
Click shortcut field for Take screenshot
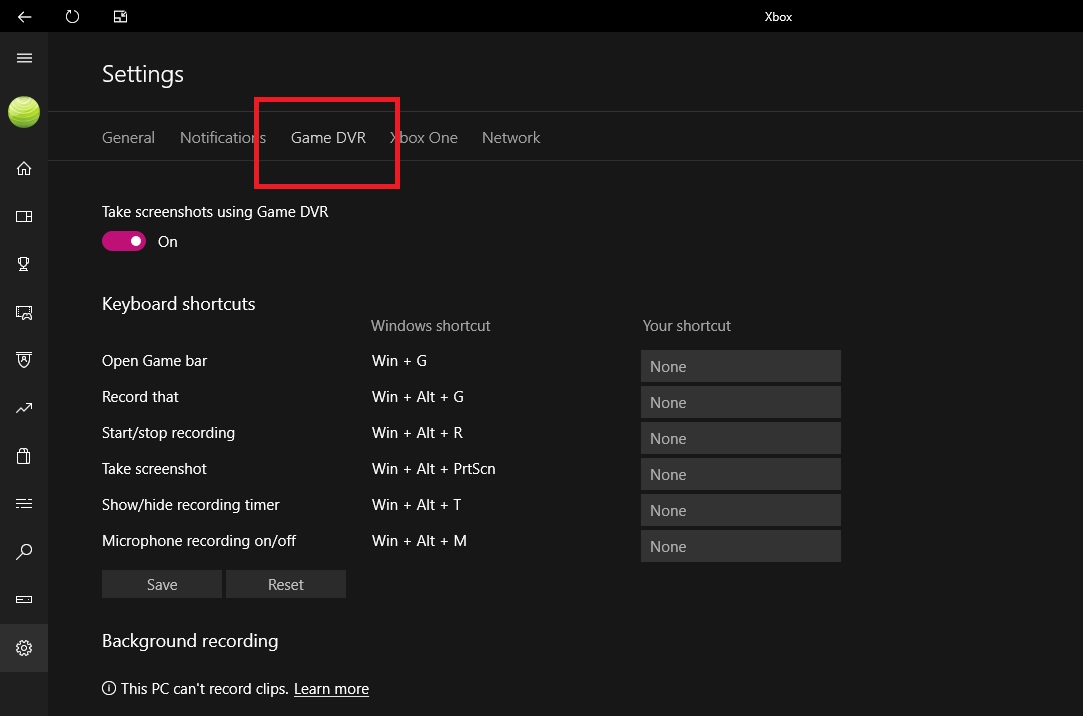[x=740, y=474]
